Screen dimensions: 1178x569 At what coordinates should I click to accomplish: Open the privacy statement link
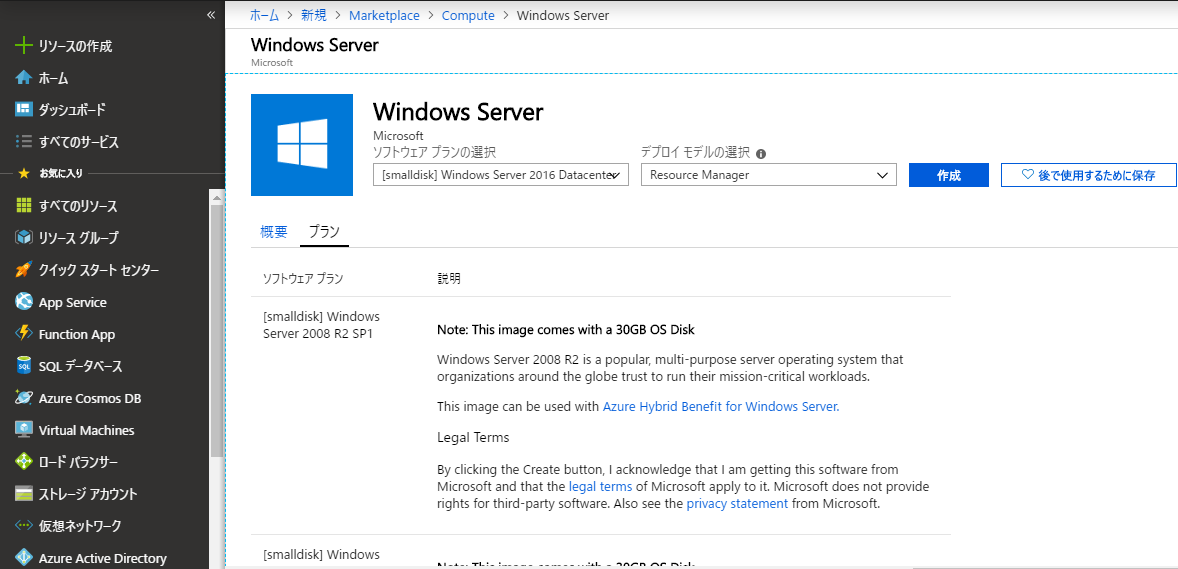737,504
